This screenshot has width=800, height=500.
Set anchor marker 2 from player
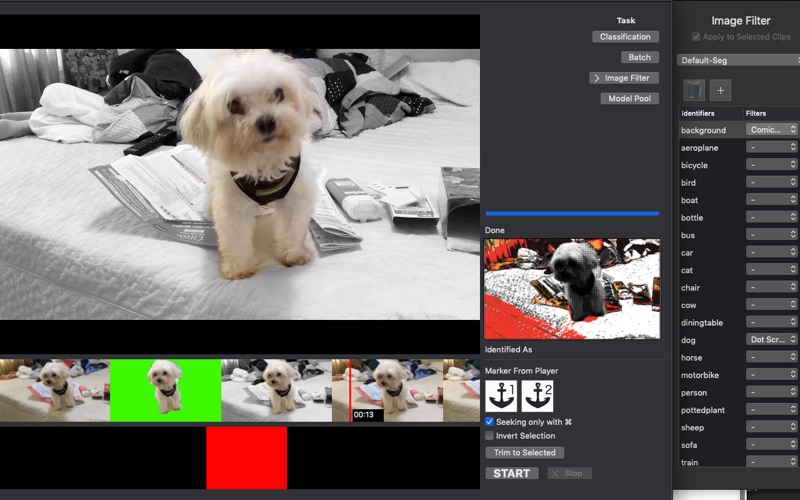click(x=537, y=396)
